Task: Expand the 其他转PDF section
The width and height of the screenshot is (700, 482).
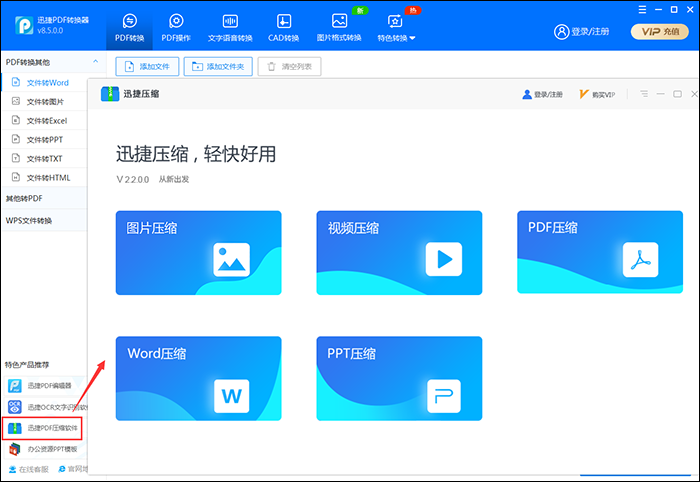Action: pyautogui.click(x=45, y=198)
